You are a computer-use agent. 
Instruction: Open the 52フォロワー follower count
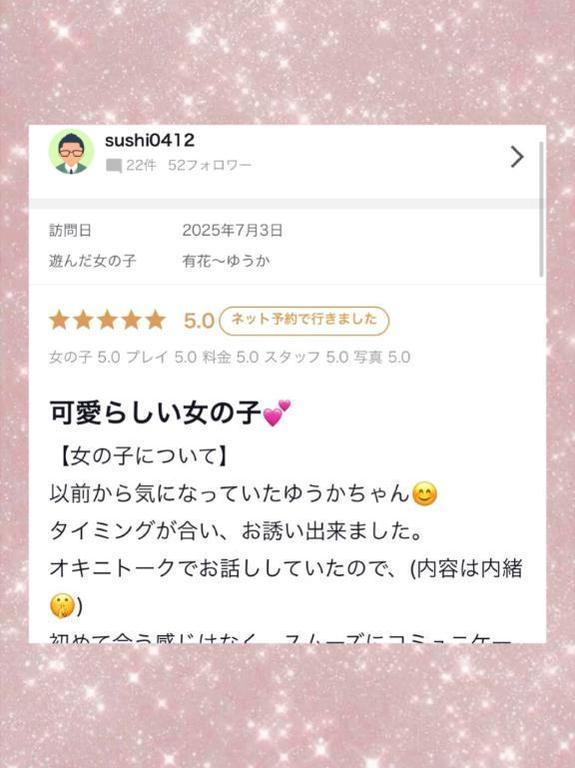click(210, 166)
